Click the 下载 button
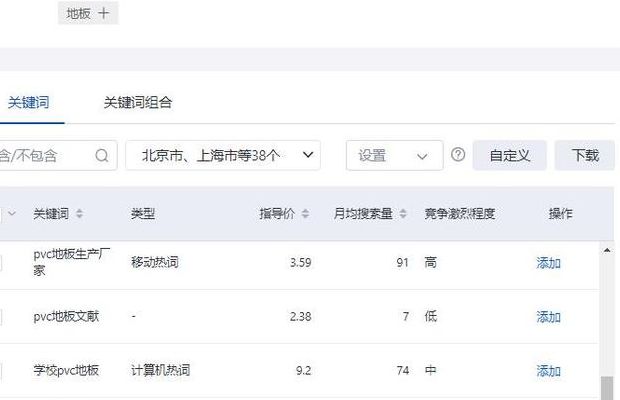620x400 pixels. [x=585, y=155]
